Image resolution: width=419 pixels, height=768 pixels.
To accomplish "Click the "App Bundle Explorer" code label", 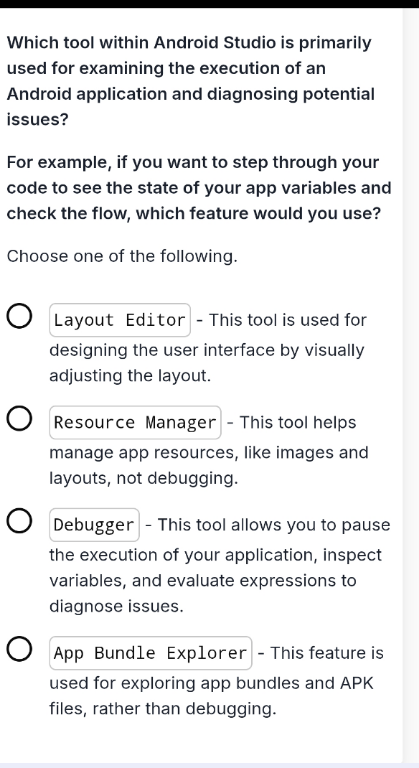I will 150,653.
